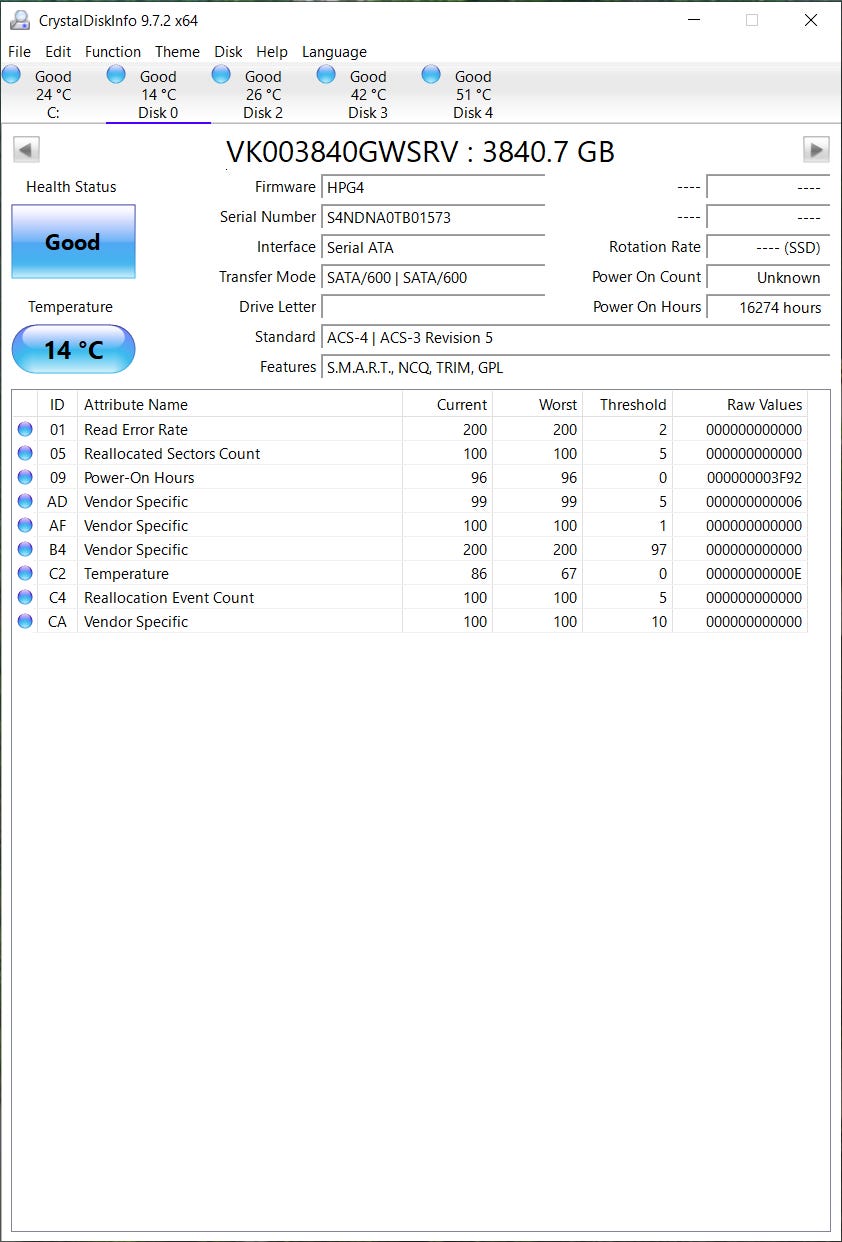Click status icon for C2 Temperature row

pyautogui.click(x=25, y=574)
